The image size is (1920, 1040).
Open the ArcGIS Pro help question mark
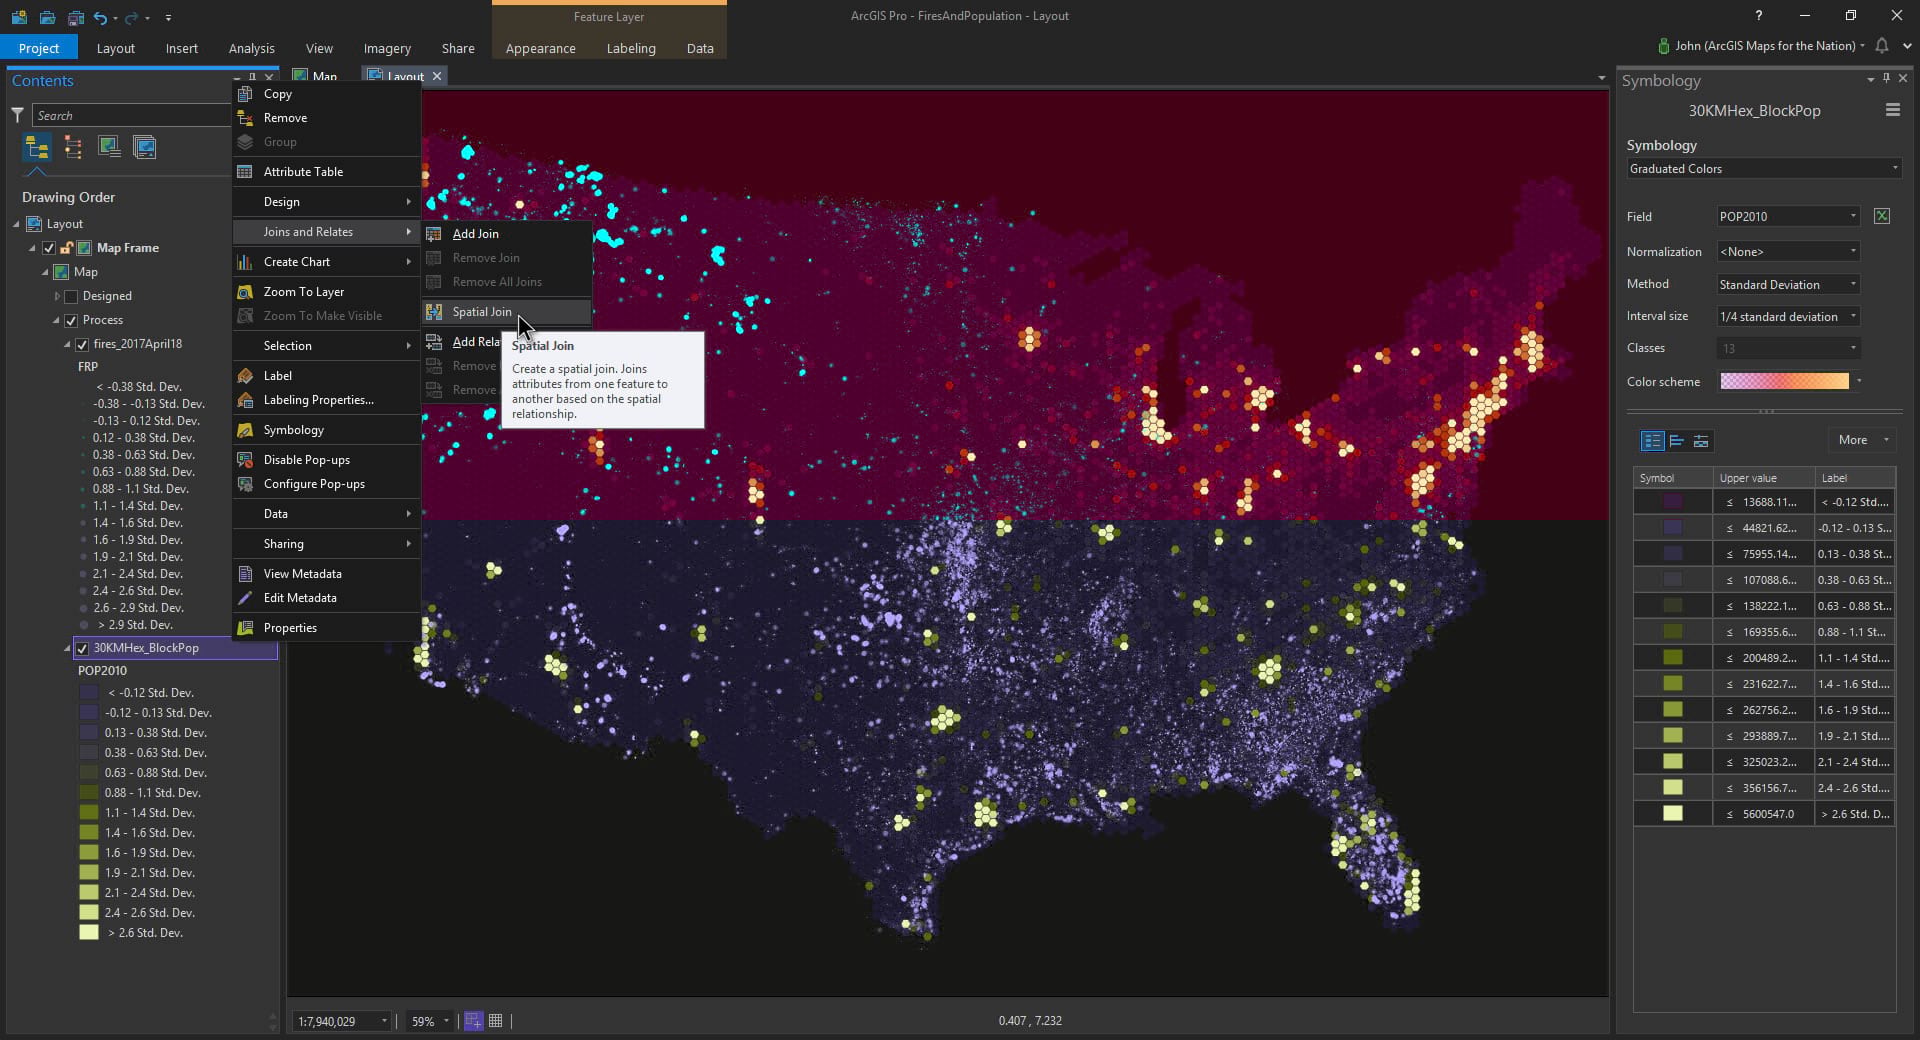pos(1759,15)
